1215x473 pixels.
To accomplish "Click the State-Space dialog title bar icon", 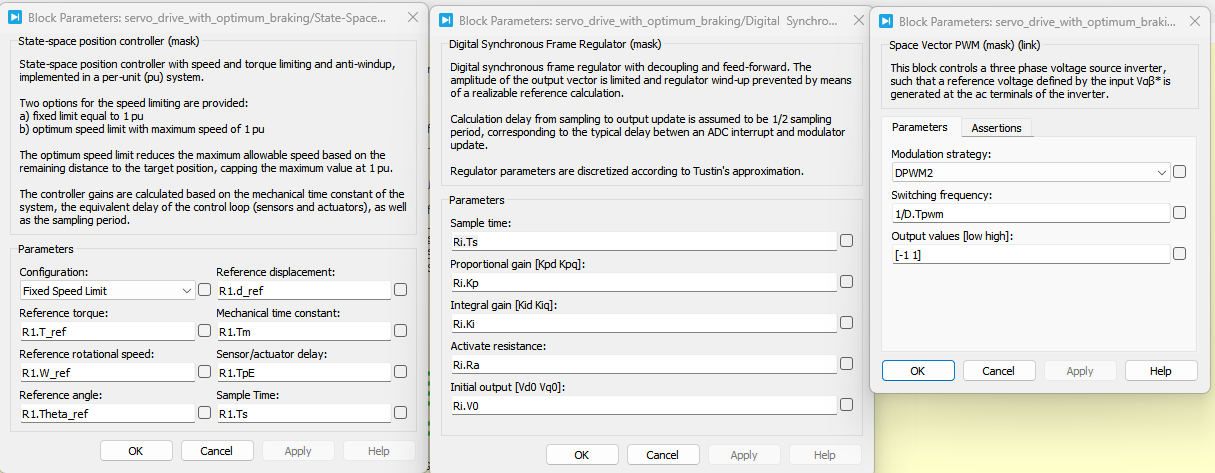I will 15,18.
